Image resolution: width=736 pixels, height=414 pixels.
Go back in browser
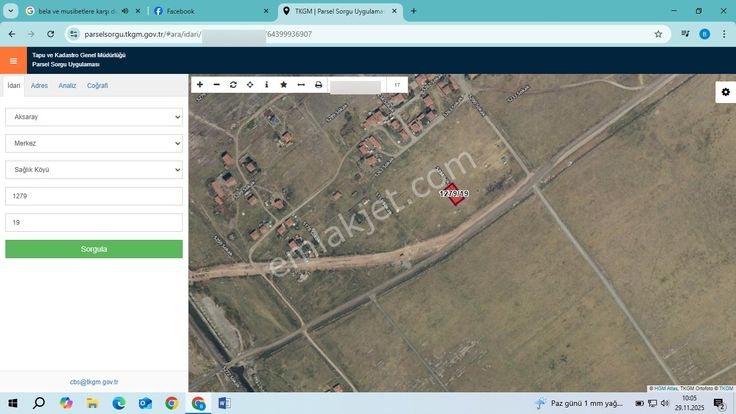[x=12, y=34]
